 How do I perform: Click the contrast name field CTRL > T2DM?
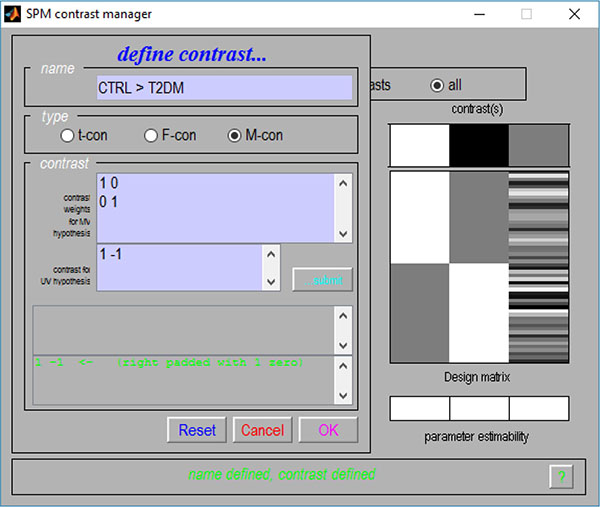[224, 88]
